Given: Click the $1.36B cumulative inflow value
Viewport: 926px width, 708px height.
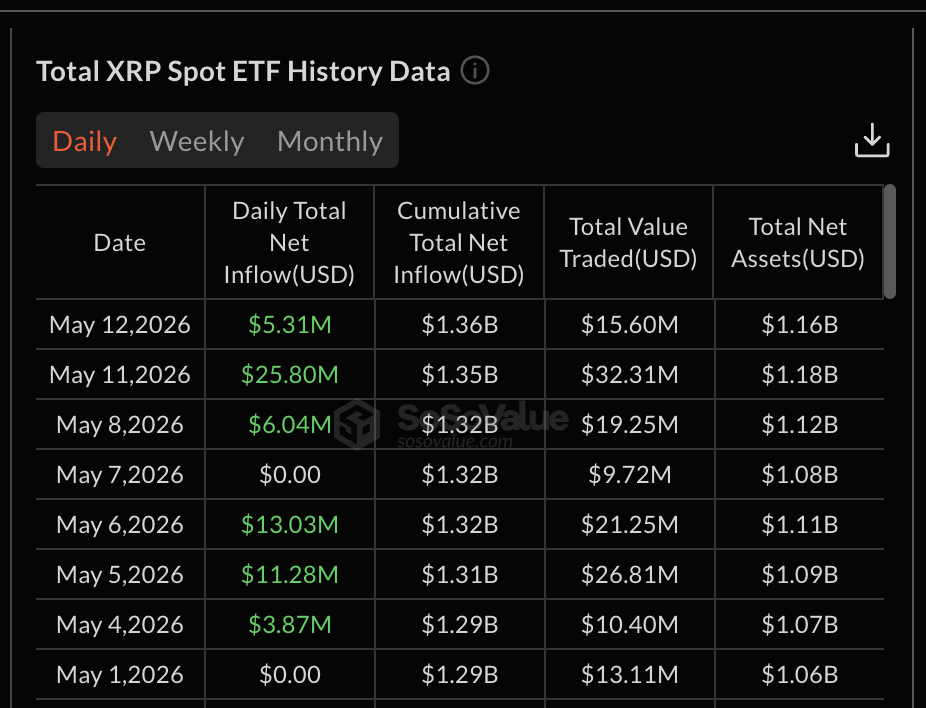Looking at the screenshot, I should point(459,324).
